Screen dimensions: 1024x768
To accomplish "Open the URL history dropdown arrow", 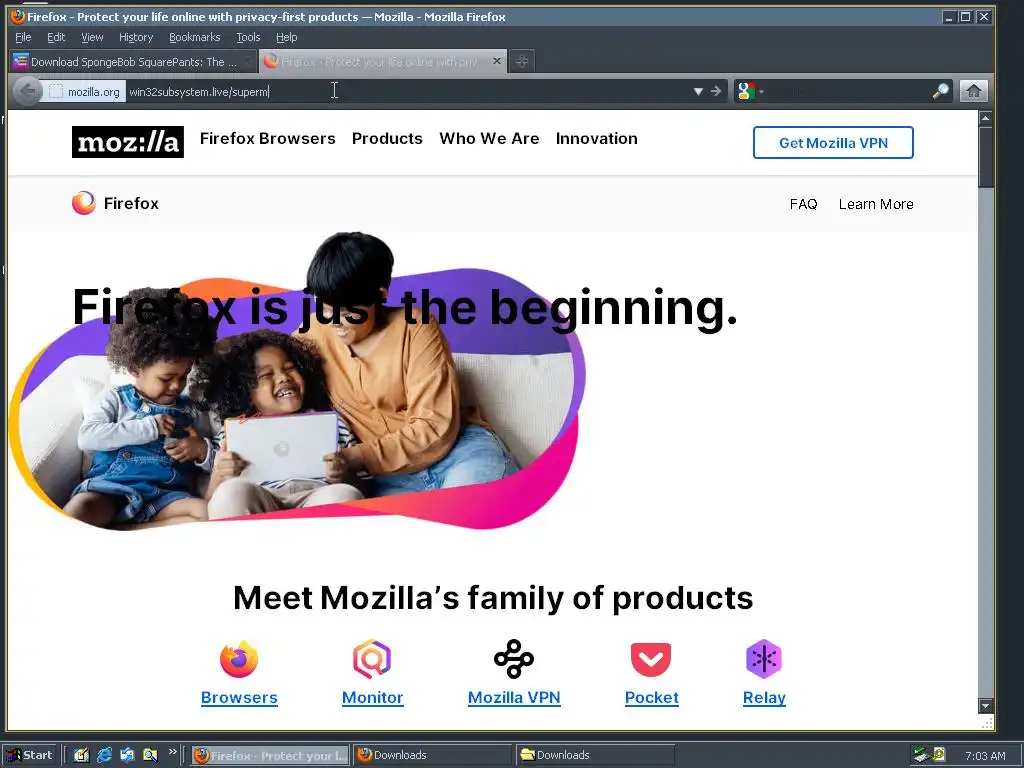I will coord(698,91).
